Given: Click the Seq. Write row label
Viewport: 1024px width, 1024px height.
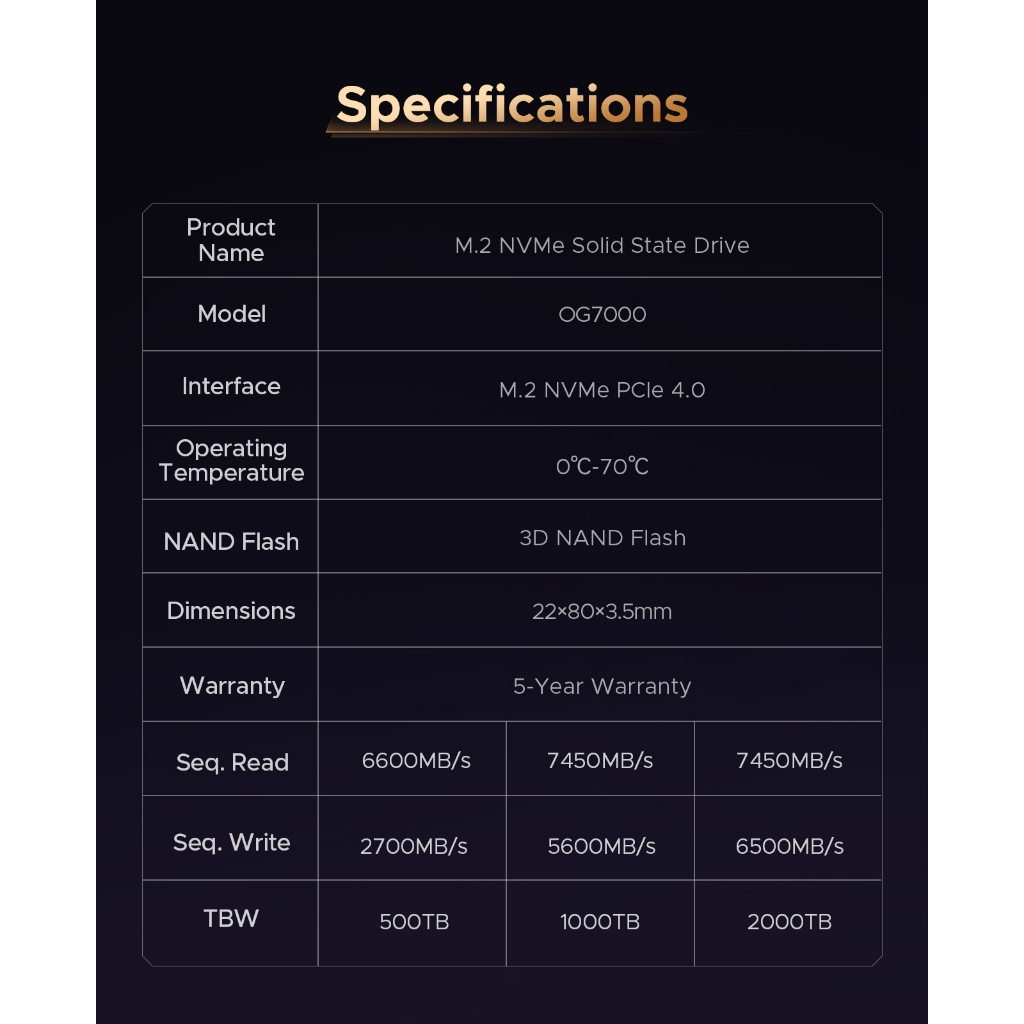Looking at the screenshot, I should pyautogui.click(x=231, y=843).
